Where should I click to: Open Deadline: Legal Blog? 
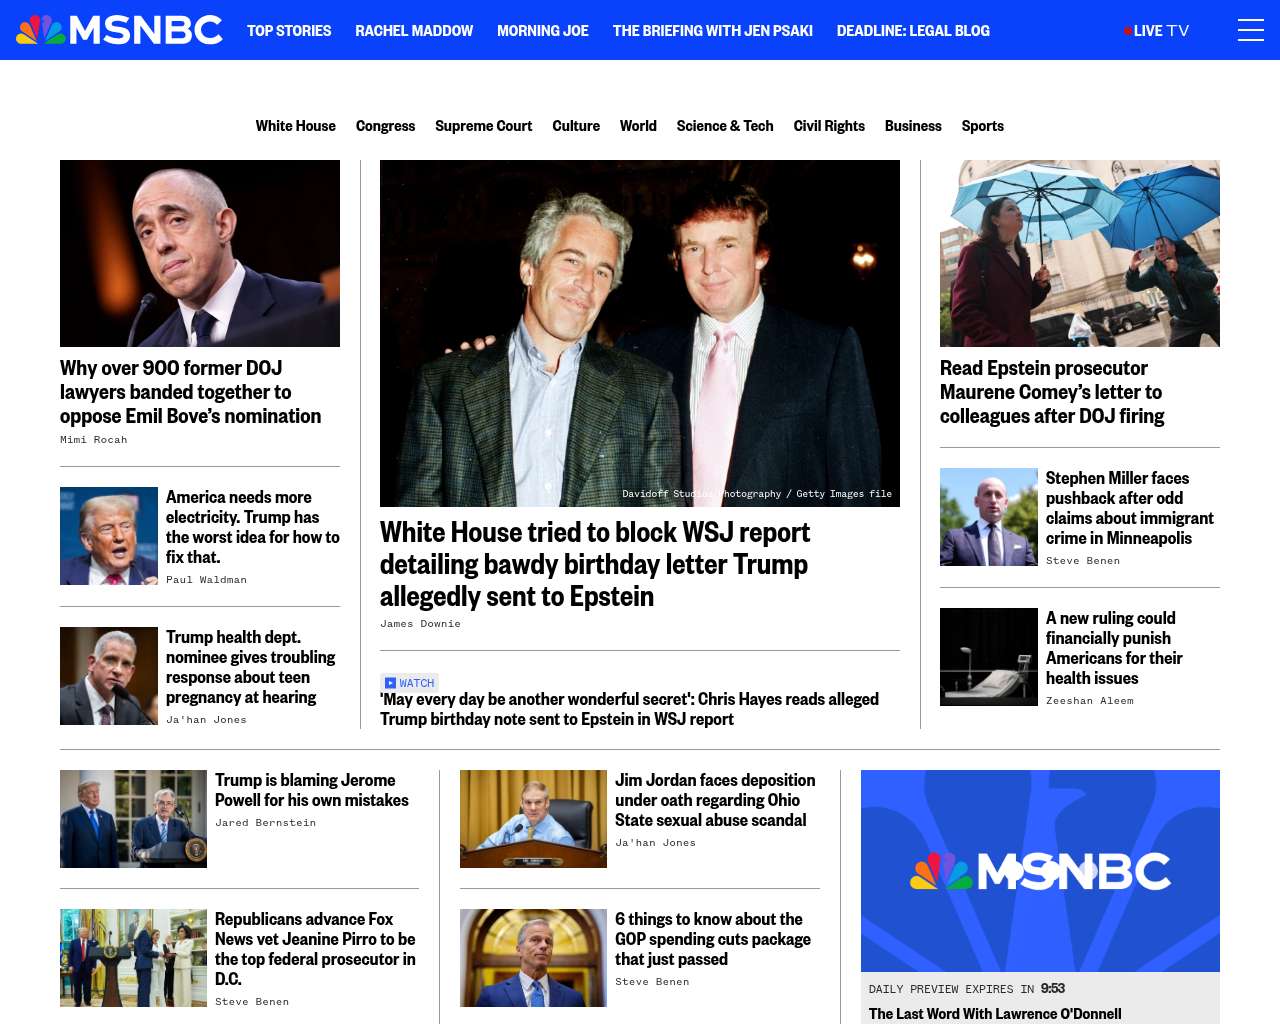click(x=913, y=31)
